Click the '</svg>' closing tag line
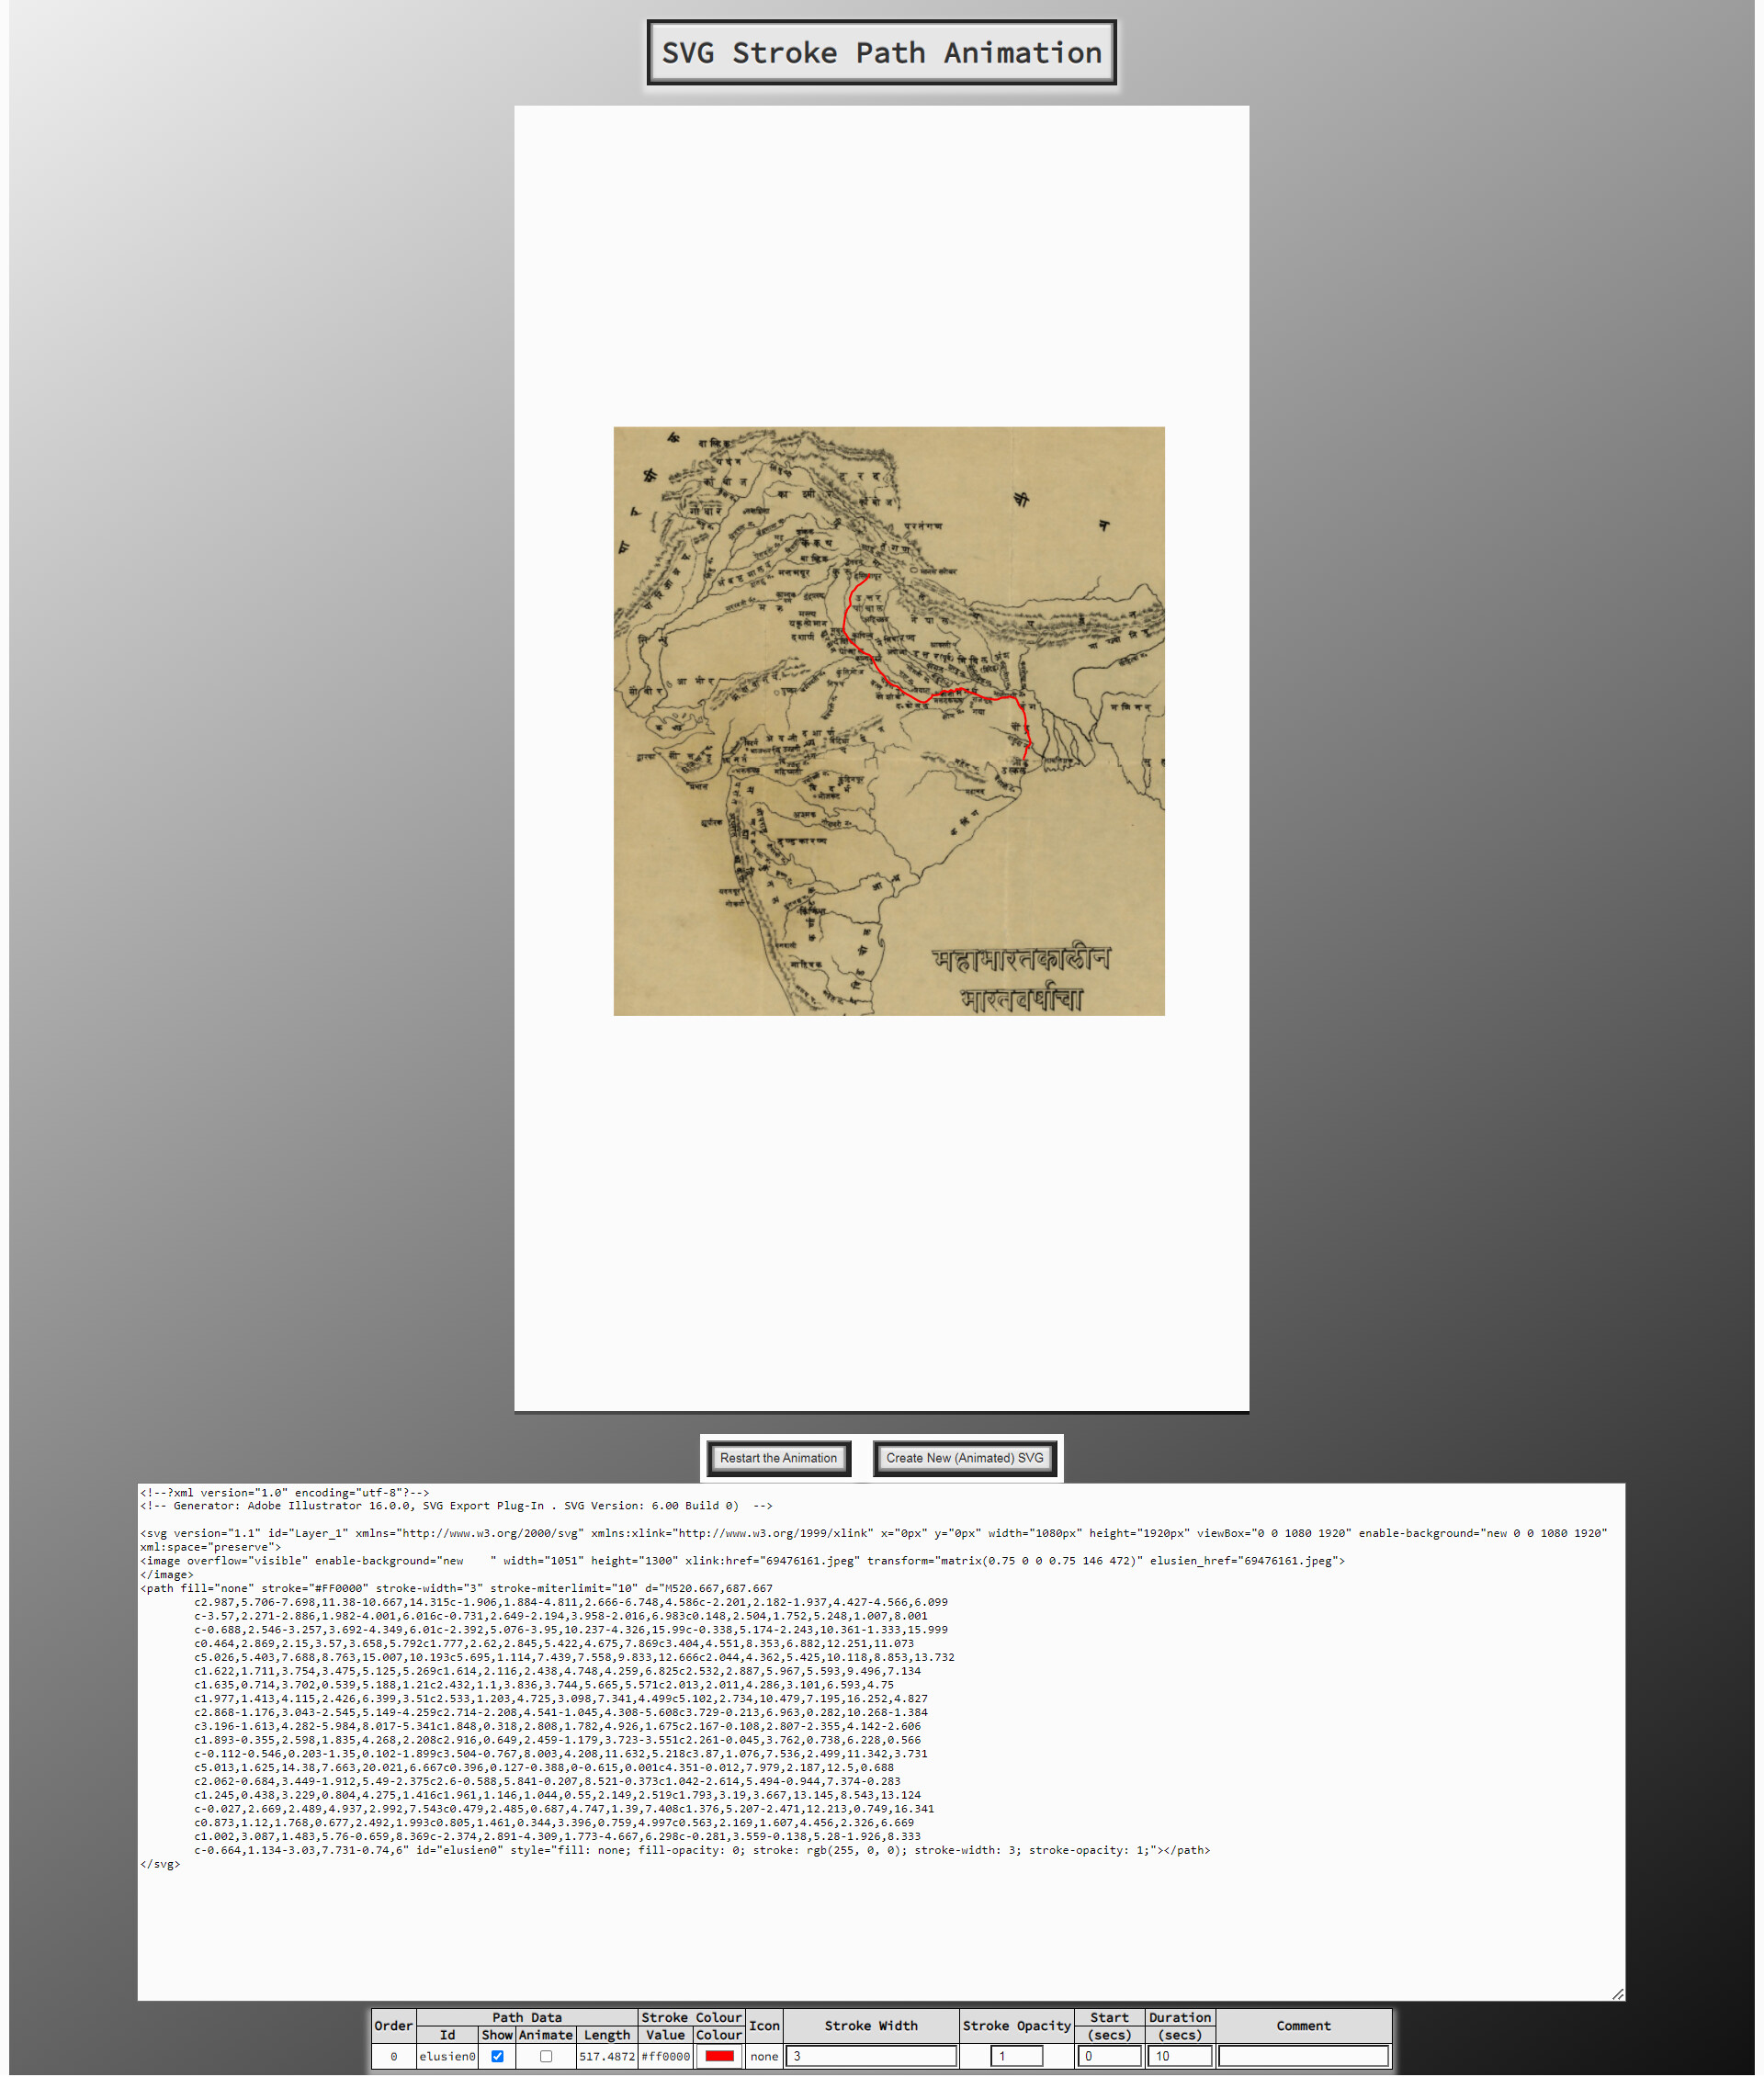Screen dimensions: 1764x2077 pos(160,1864)
